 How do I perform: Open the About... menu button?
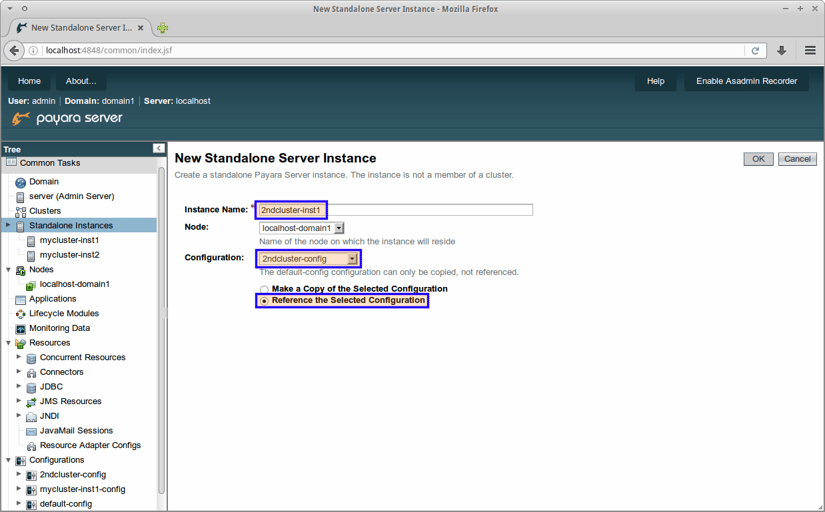(x=81, y=81)
